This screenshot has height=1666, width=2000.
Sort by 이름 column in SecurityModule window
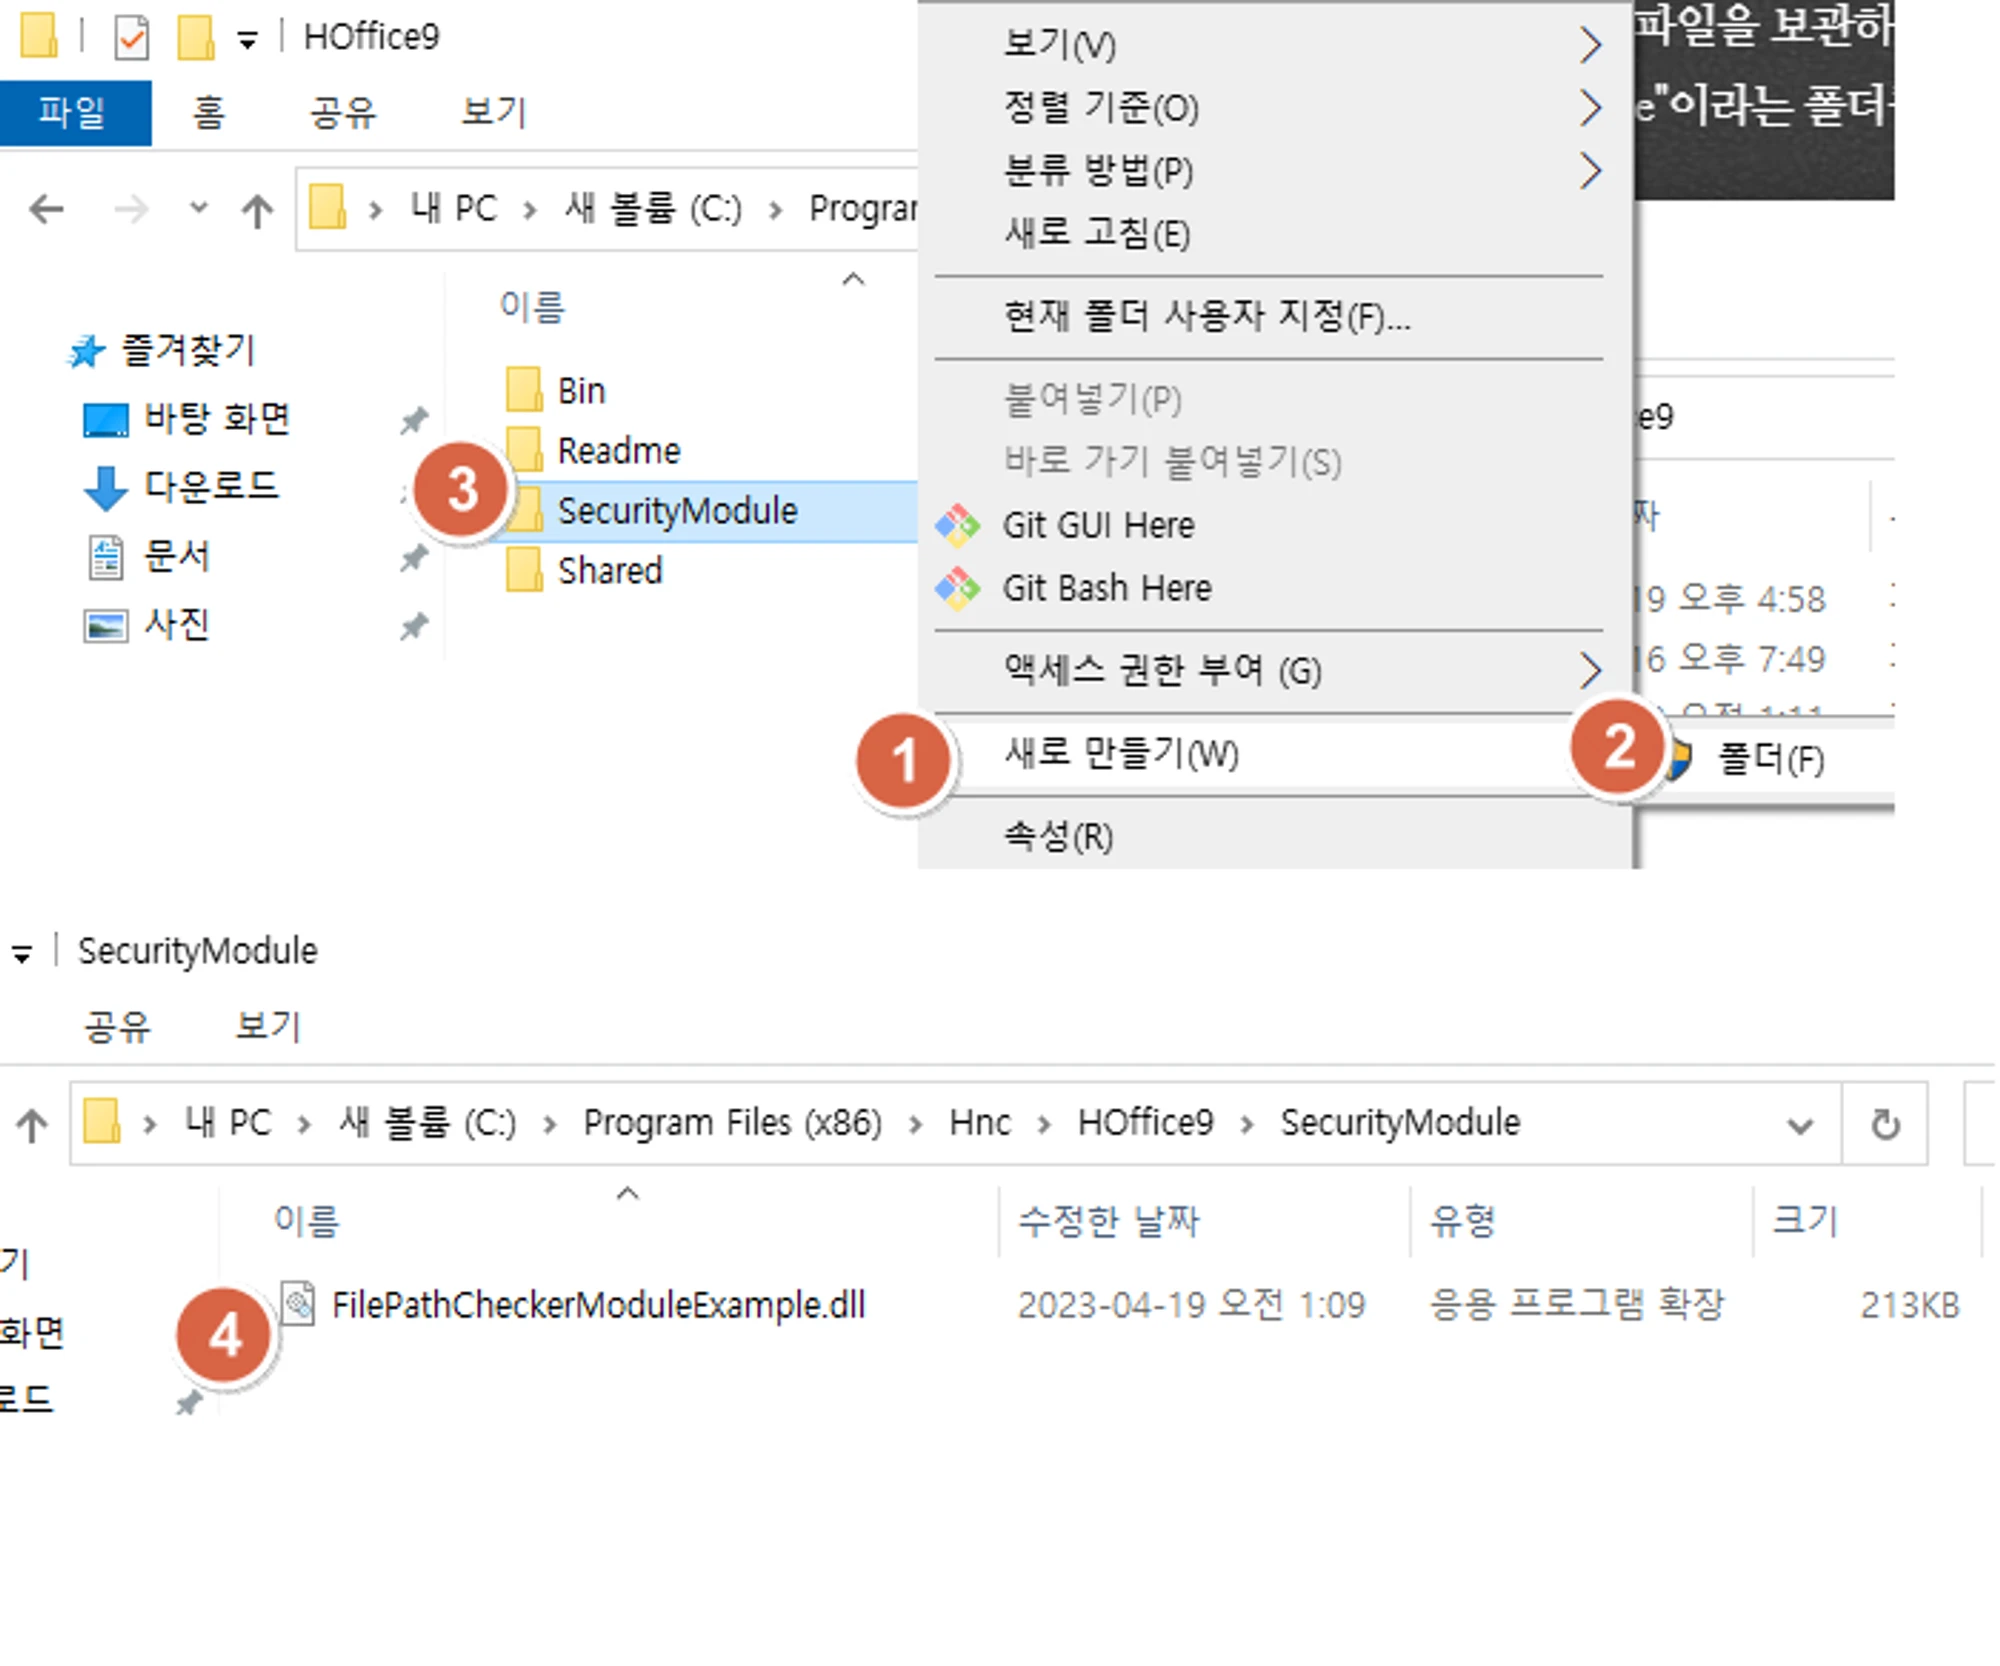(307, 1221)
